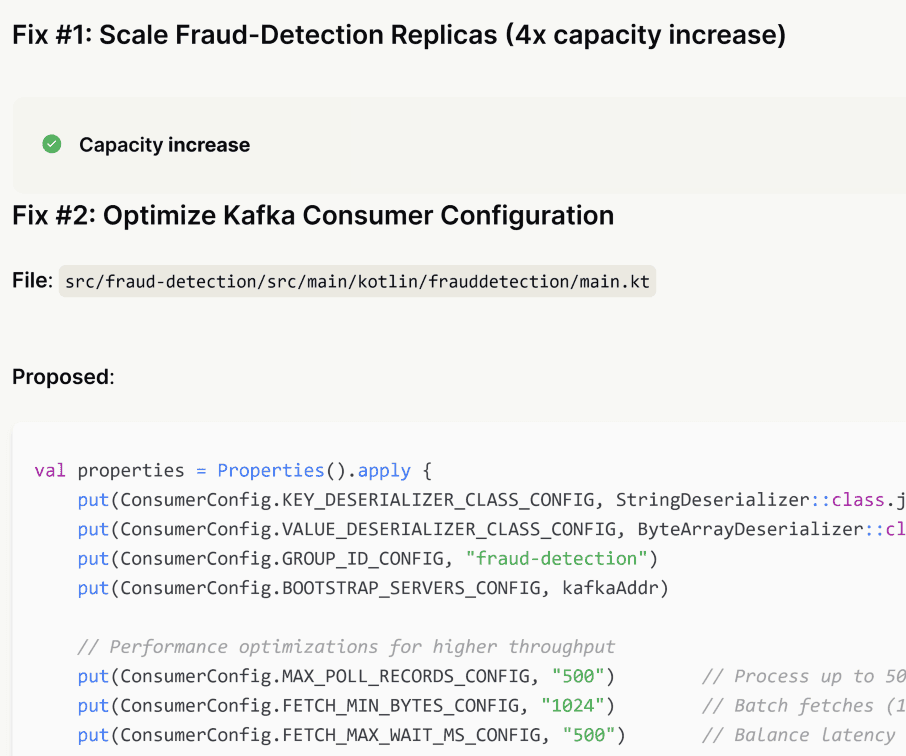Click the "Proposed:" label
The image size is (906, 756).
(x=63, y=377)
